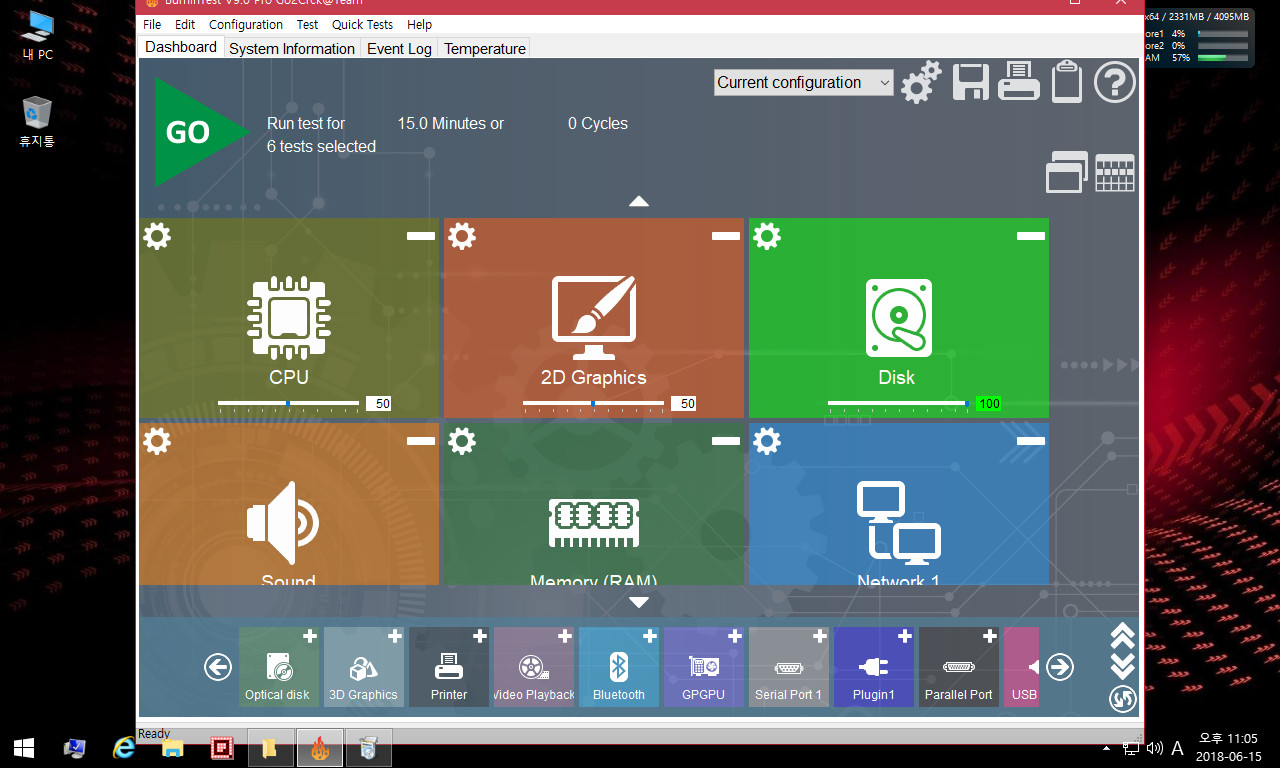Add GPGPU test tile
The image size is (1280, 768).
point(704,667)
